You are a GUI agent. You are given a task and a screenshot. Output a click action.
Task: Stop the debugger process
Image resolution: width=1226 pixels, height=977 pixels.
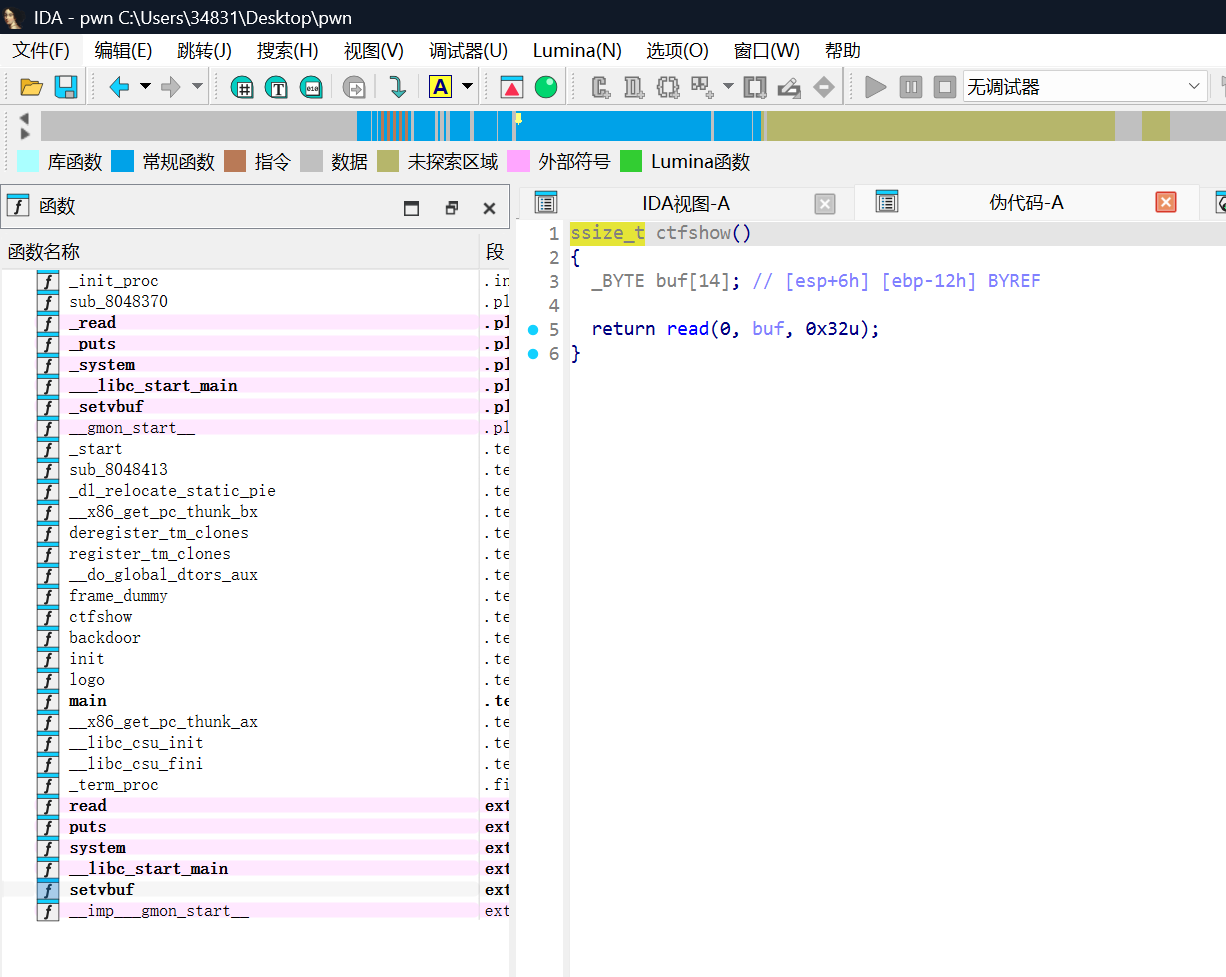coord(945,87)
